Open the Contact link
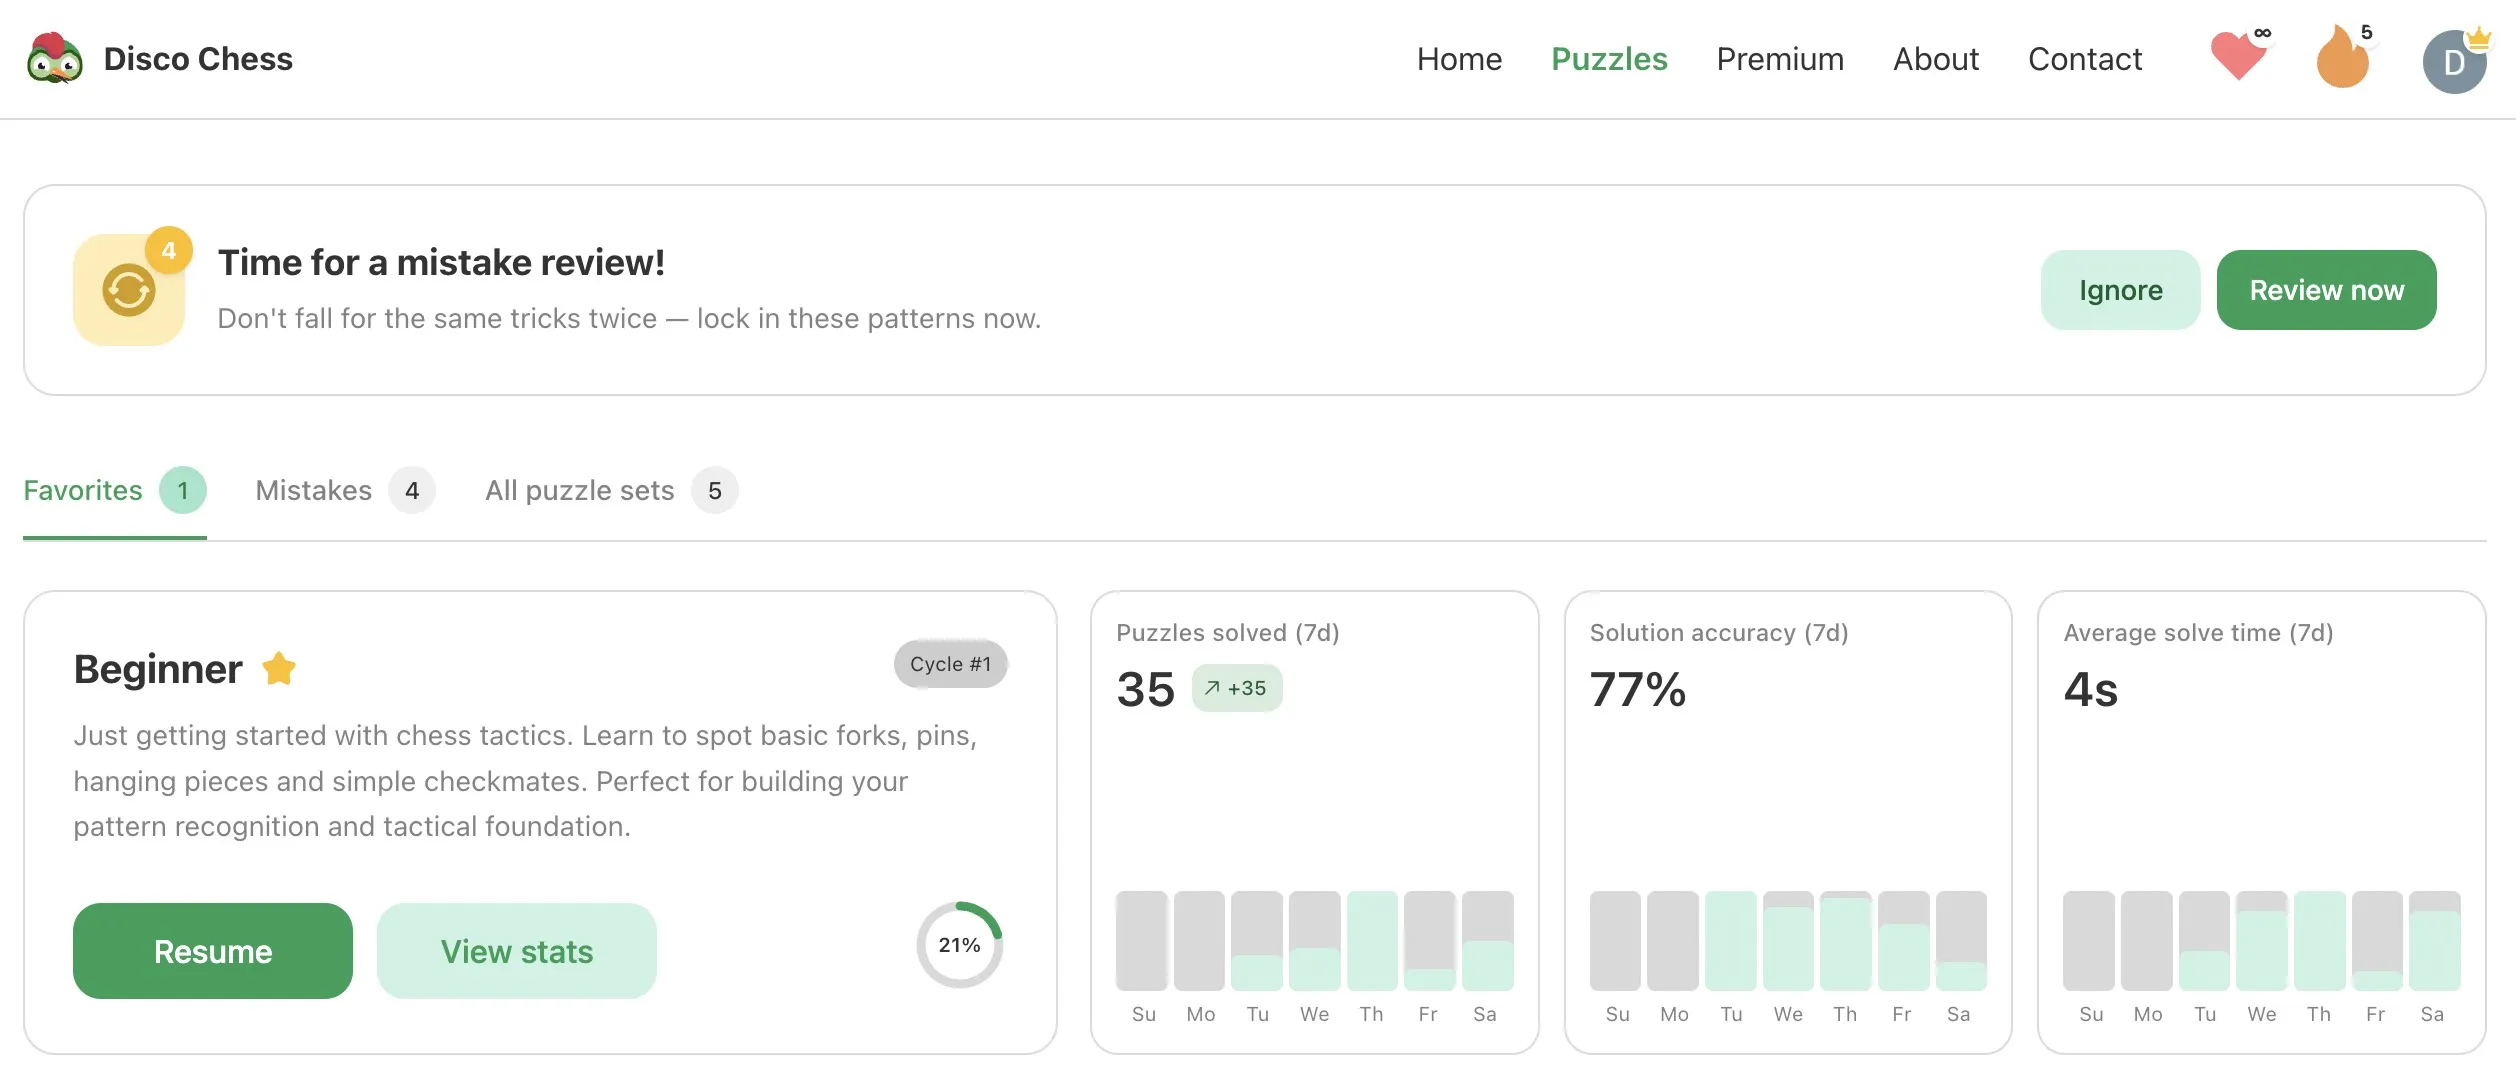2516x1078 pixels. tap(2085, 59)
